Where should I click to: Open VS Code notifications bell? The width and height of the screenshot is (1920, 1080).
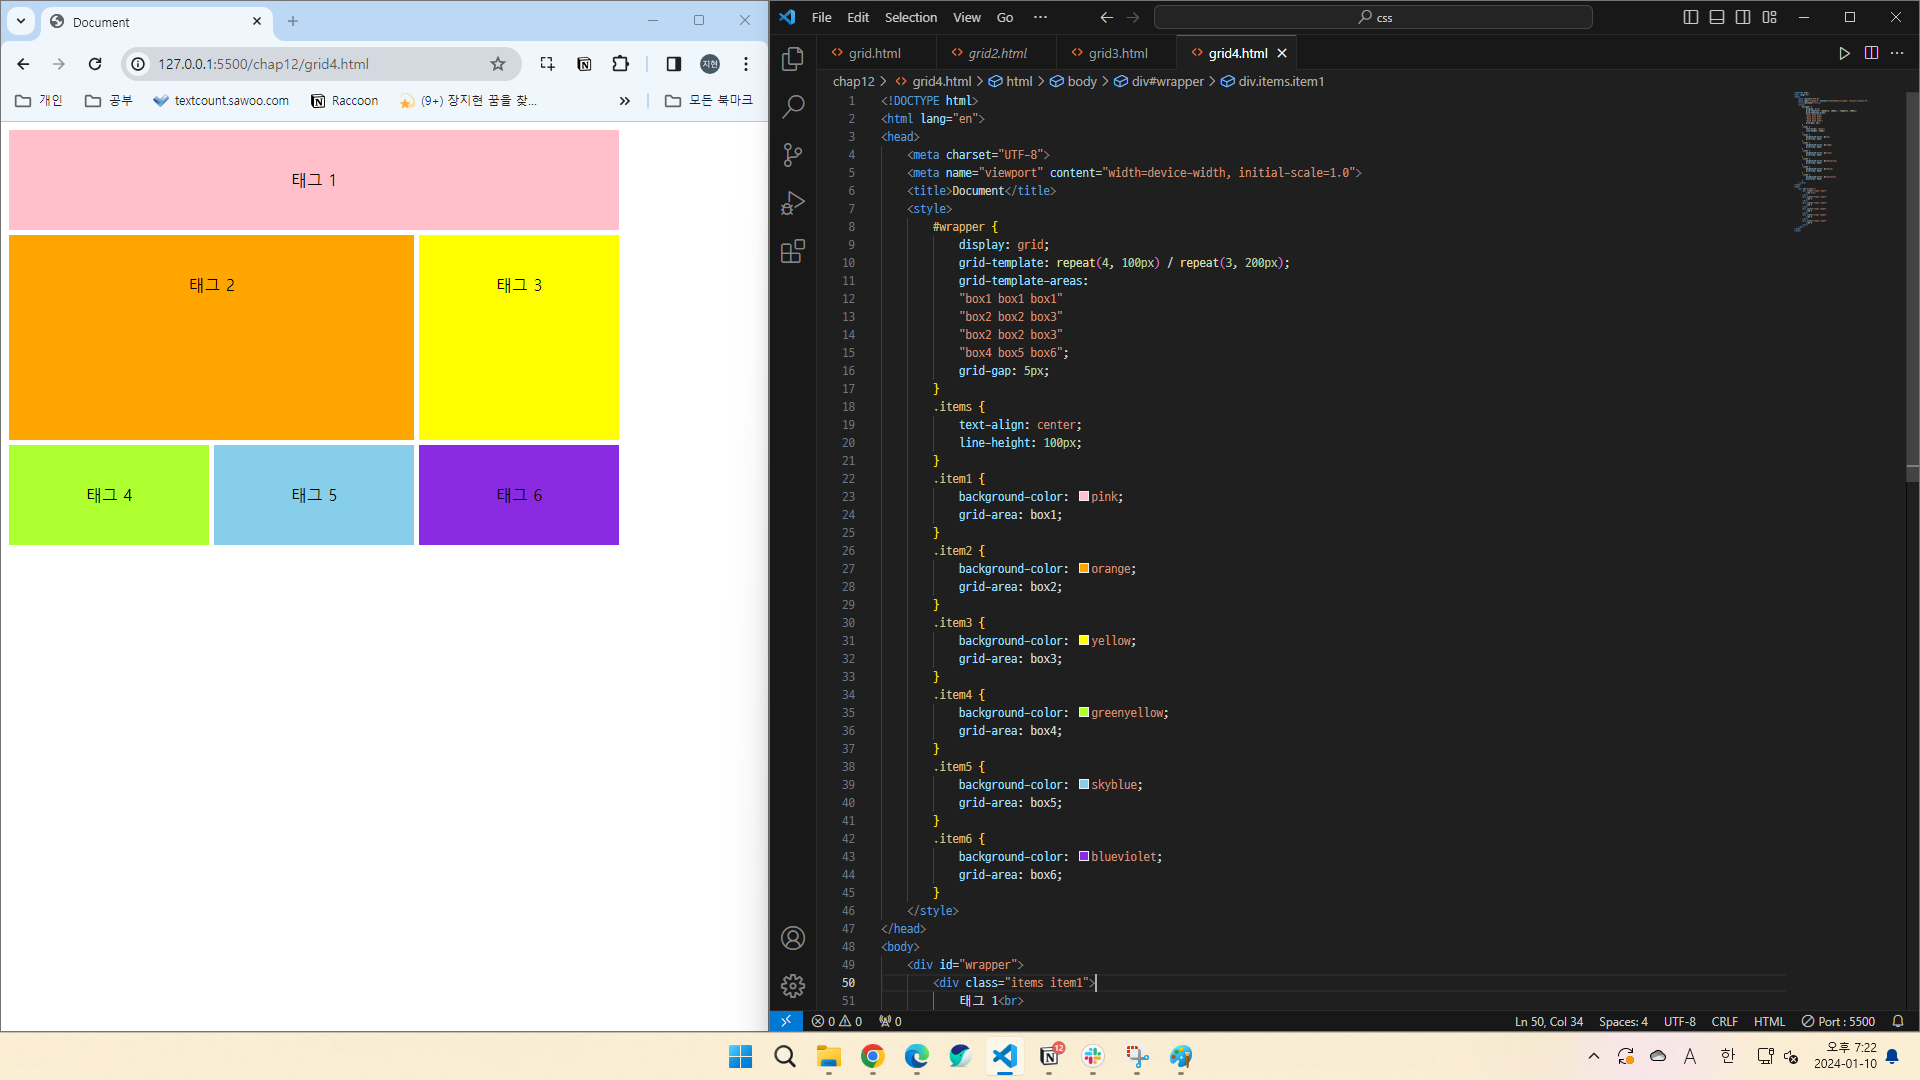[1898, 1021]
